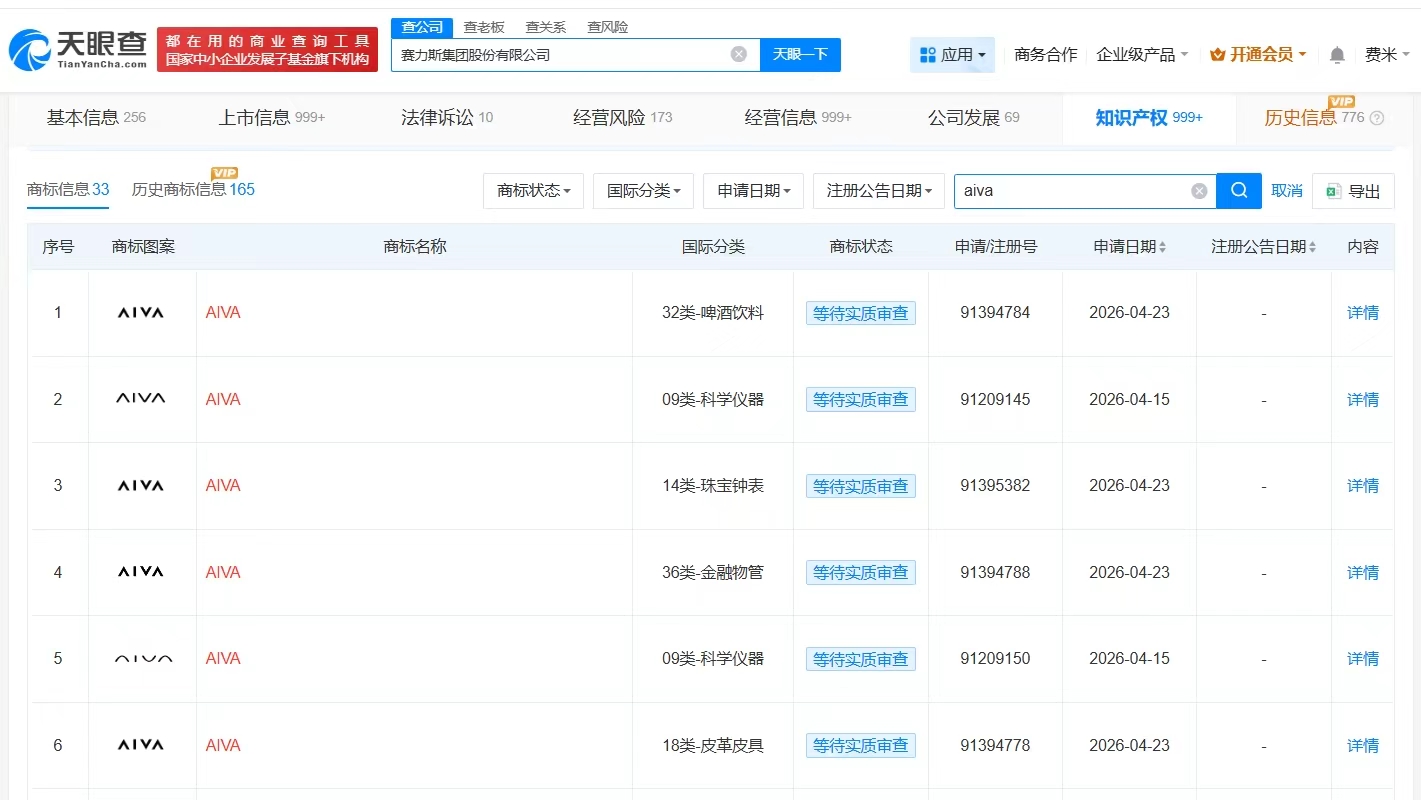Open 经营信息 tab
This screenshot has height=800, width=1421.
tap(798, 118)
